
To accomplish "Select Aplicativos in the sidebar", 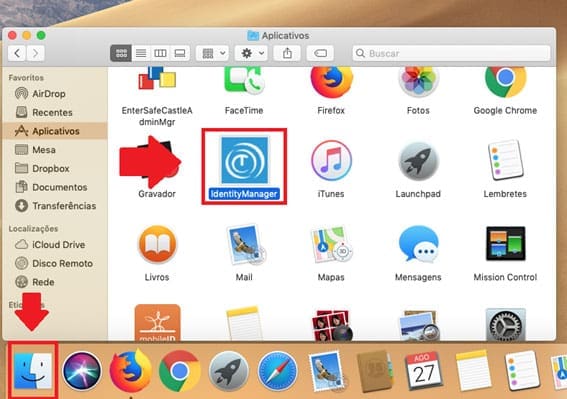I will coord(55,131).
